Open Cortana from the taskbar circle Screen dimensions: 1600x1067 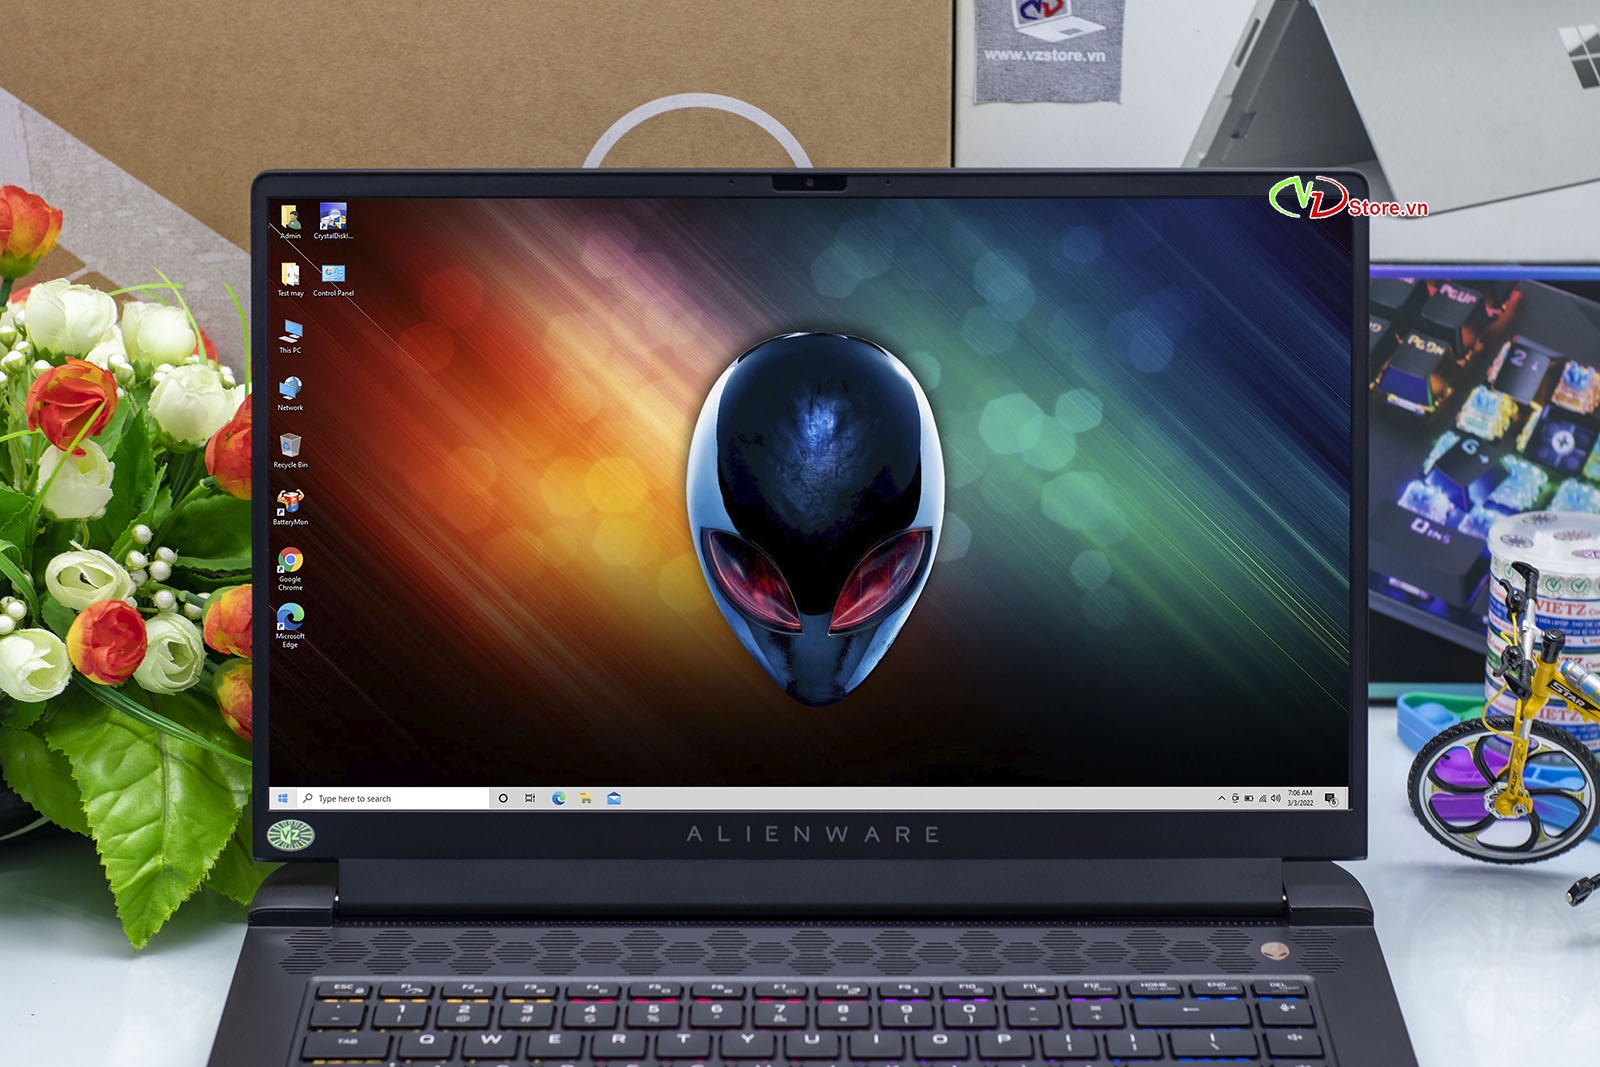(x=503, y=798)
